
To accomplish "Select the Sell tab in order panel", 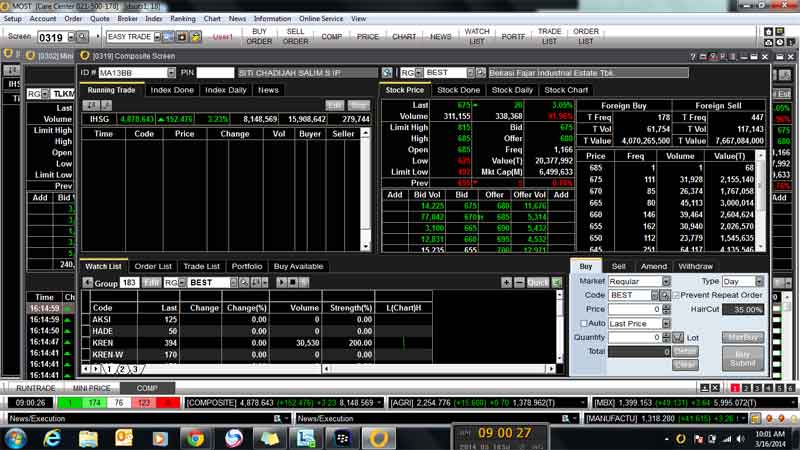I will pyautogui.click(x=618, y=267).
